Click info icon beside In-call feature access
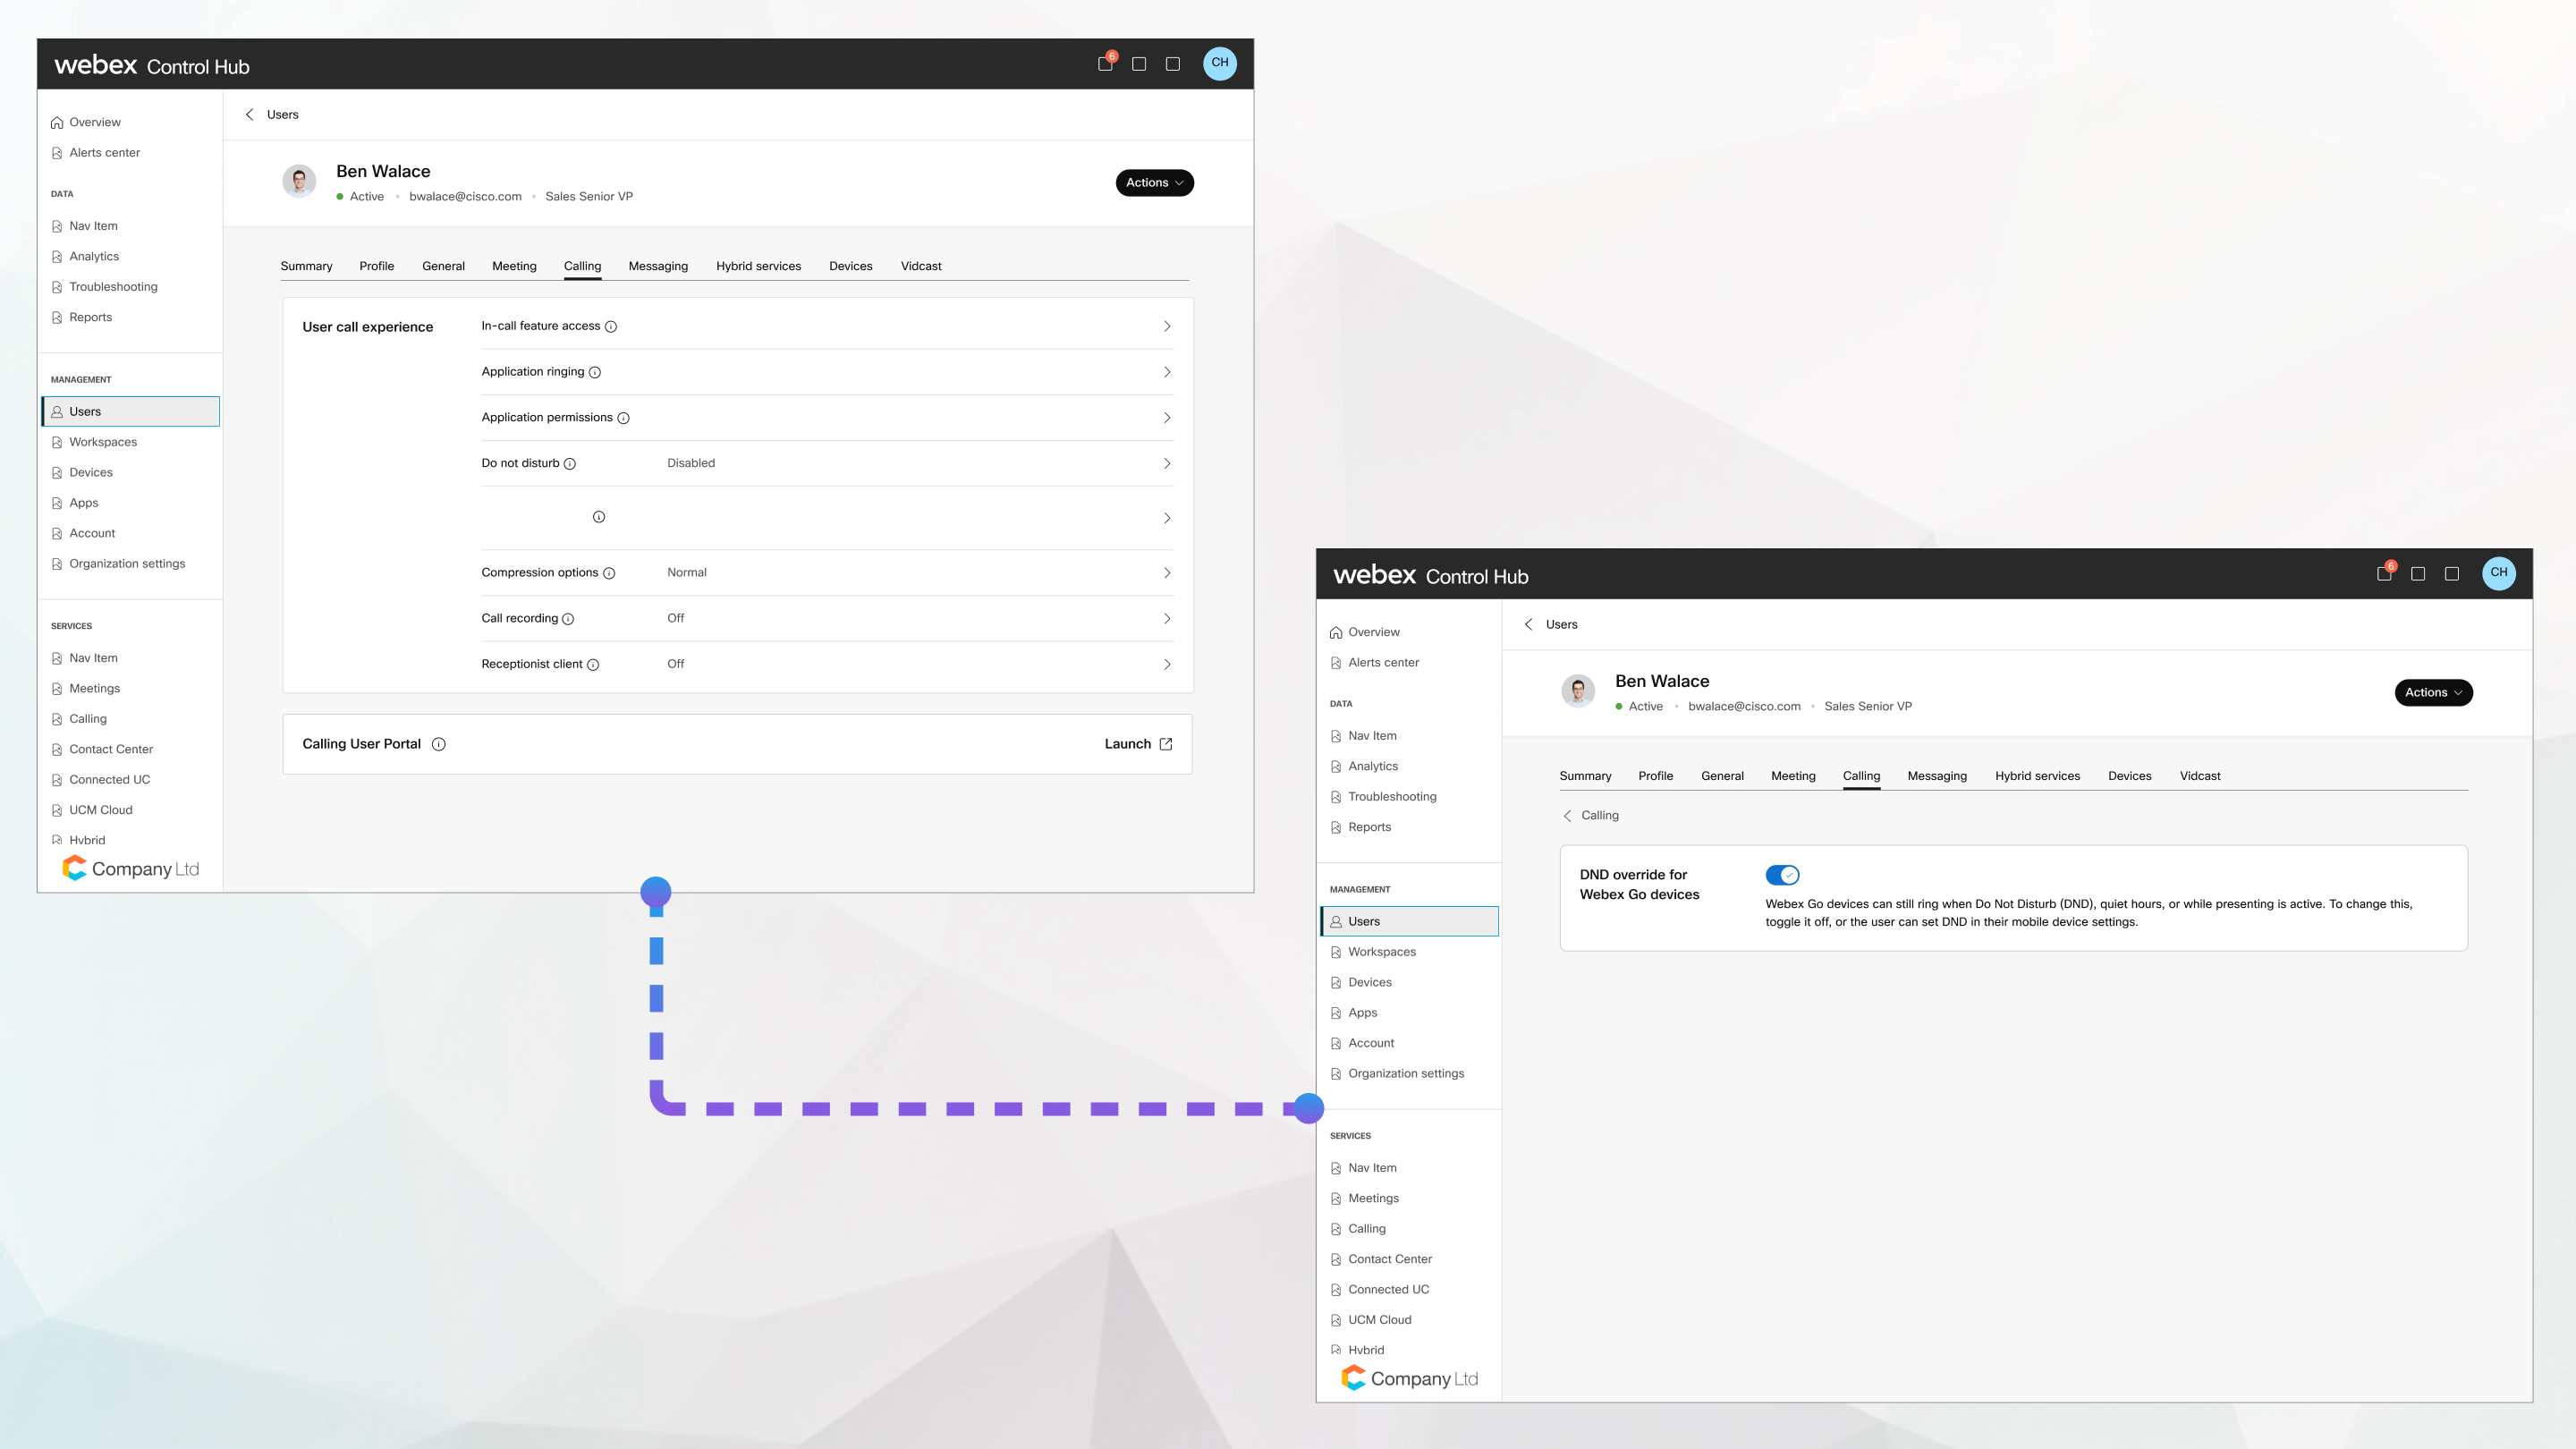The height and width of the screenshot is (1449, 2576). [611, 327]
